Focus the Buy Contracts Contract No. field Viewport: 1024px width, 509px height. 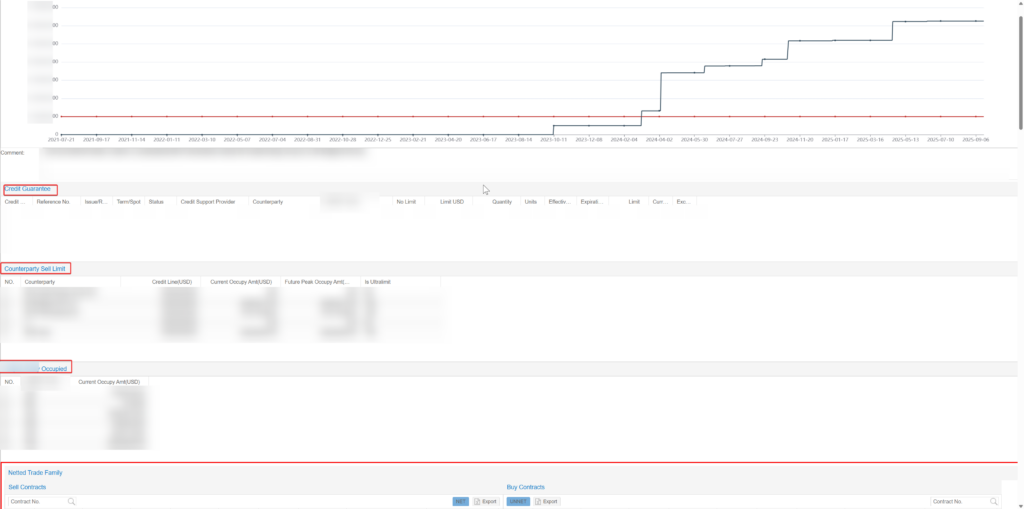click(958, 501)
